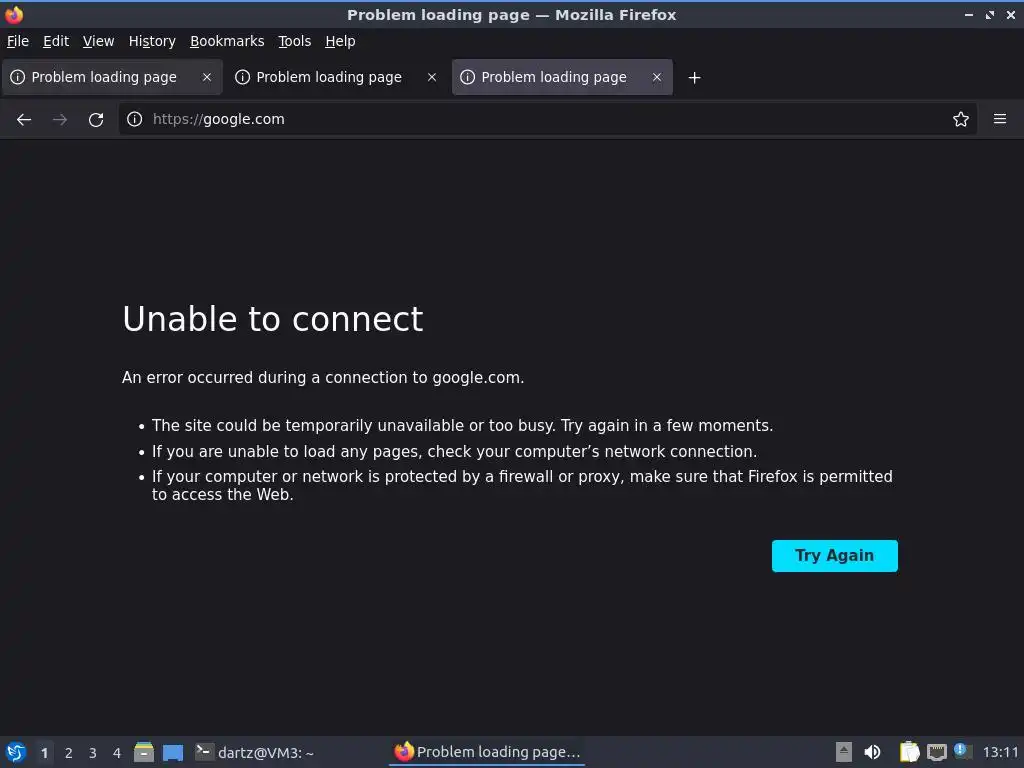Open the Bookmarks menu
The height and width of the screenshot is (768, 1024).
click(227, 41)
